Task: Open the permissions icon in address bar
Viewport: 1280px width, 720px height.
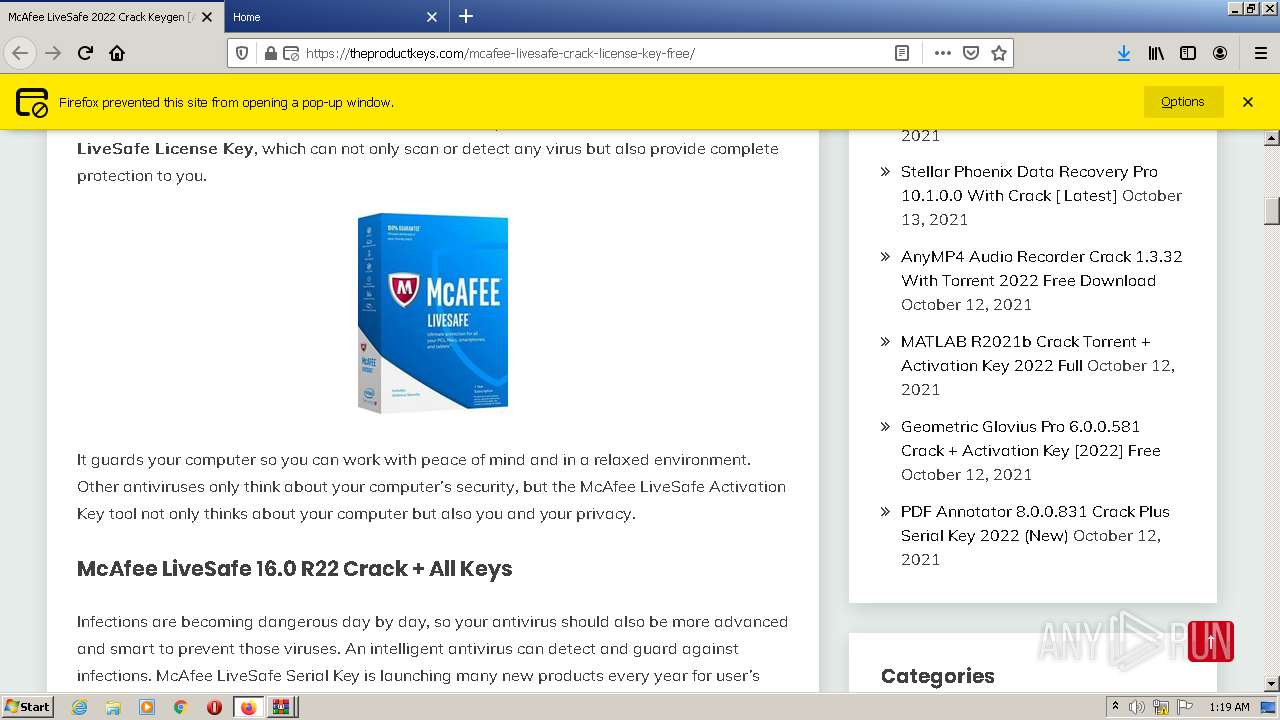Action: point(290,53)
